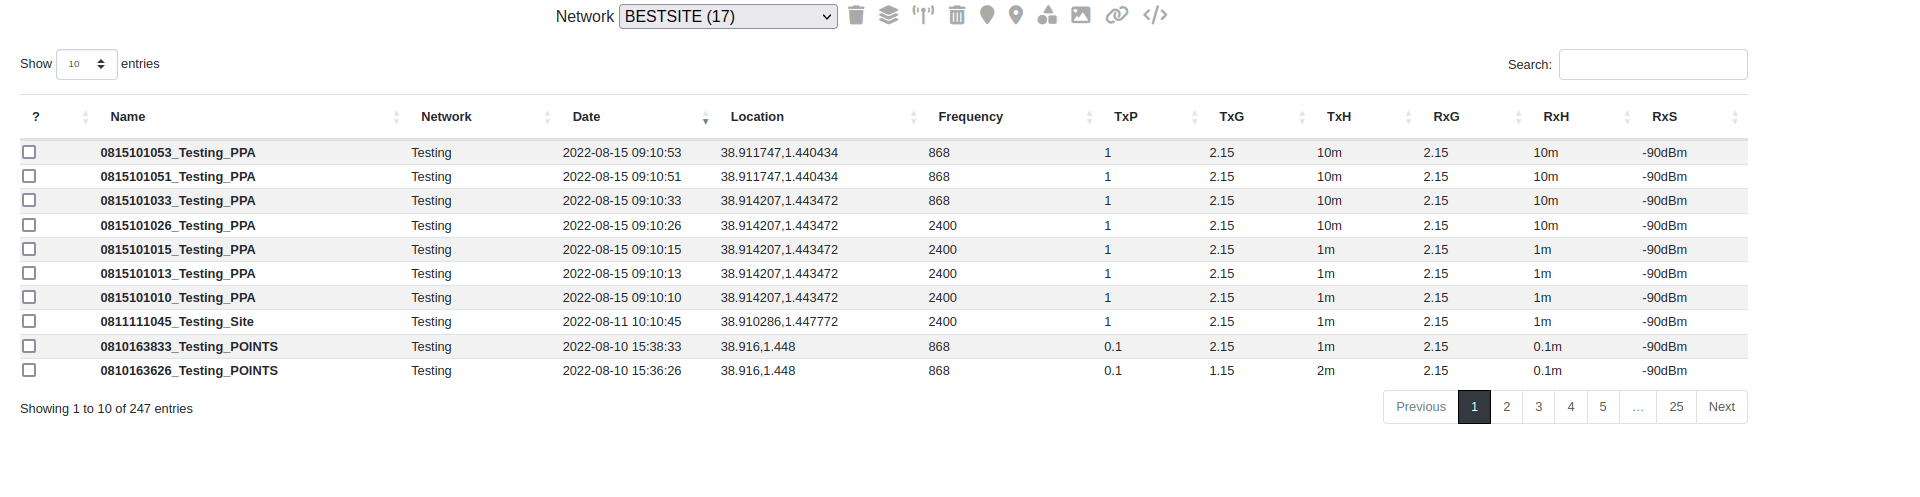
Task: Click the shapes icon in toolbar
Action: pyautogui.click(x=1047, y=15)
